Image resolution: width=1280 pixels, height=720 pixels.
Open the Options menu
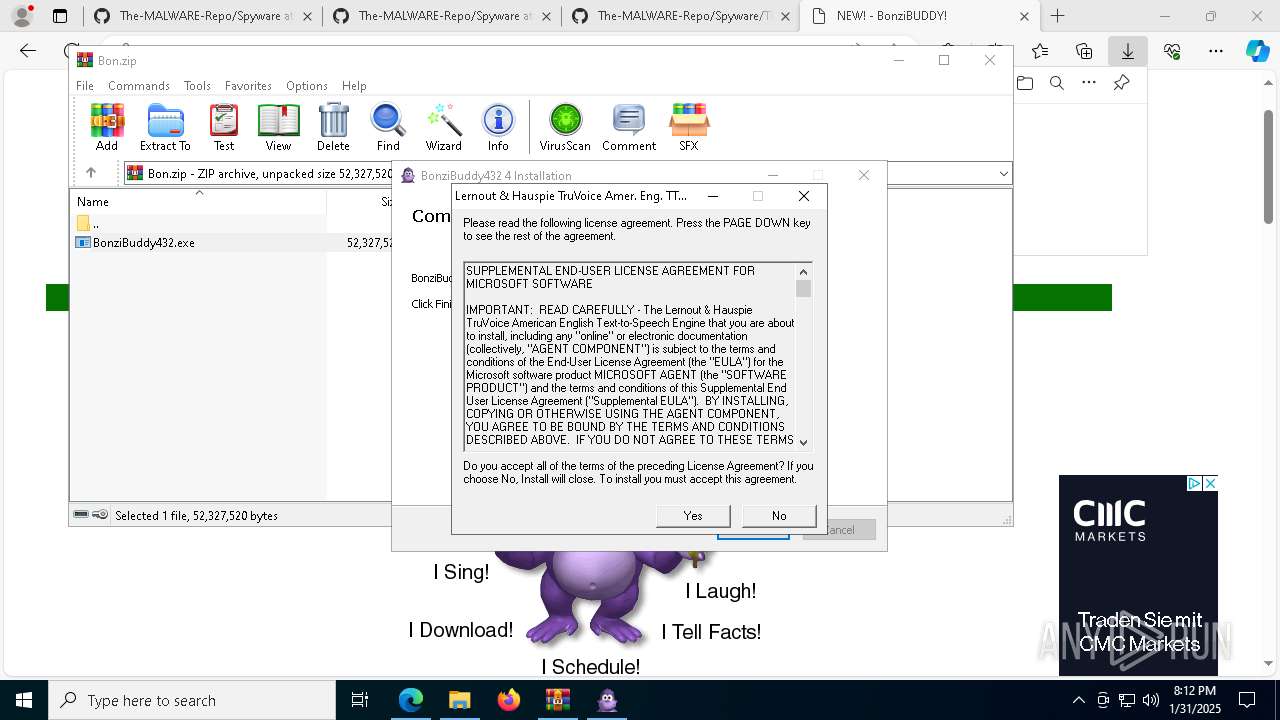coord(307,86)
